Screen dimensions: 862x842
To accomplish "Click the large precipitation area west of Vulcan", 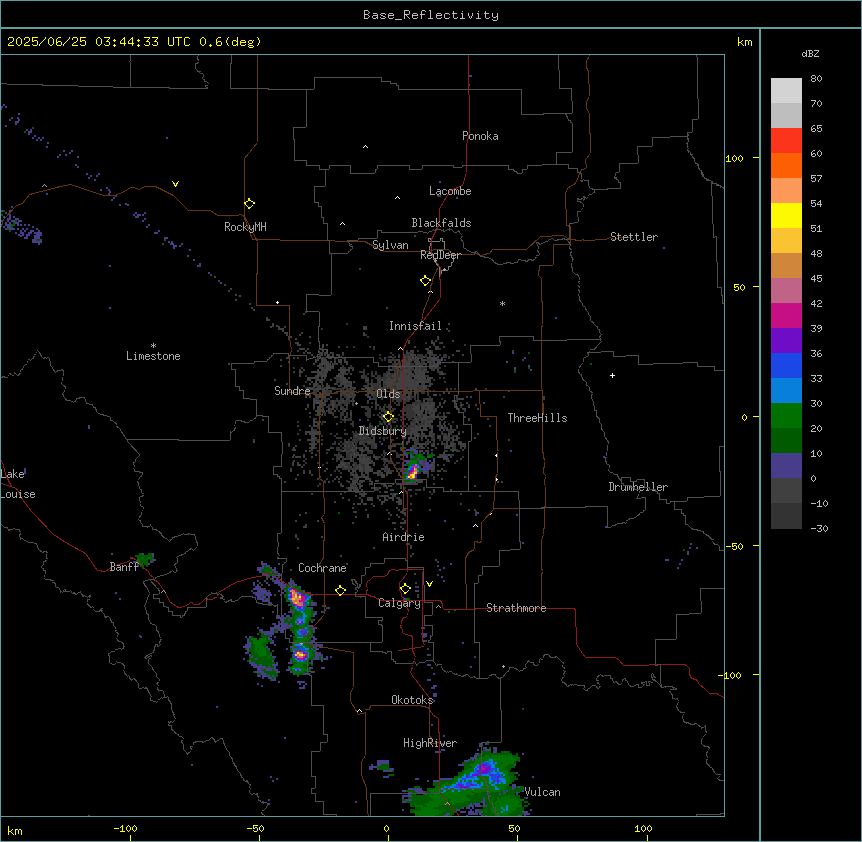I will [473, 782].
